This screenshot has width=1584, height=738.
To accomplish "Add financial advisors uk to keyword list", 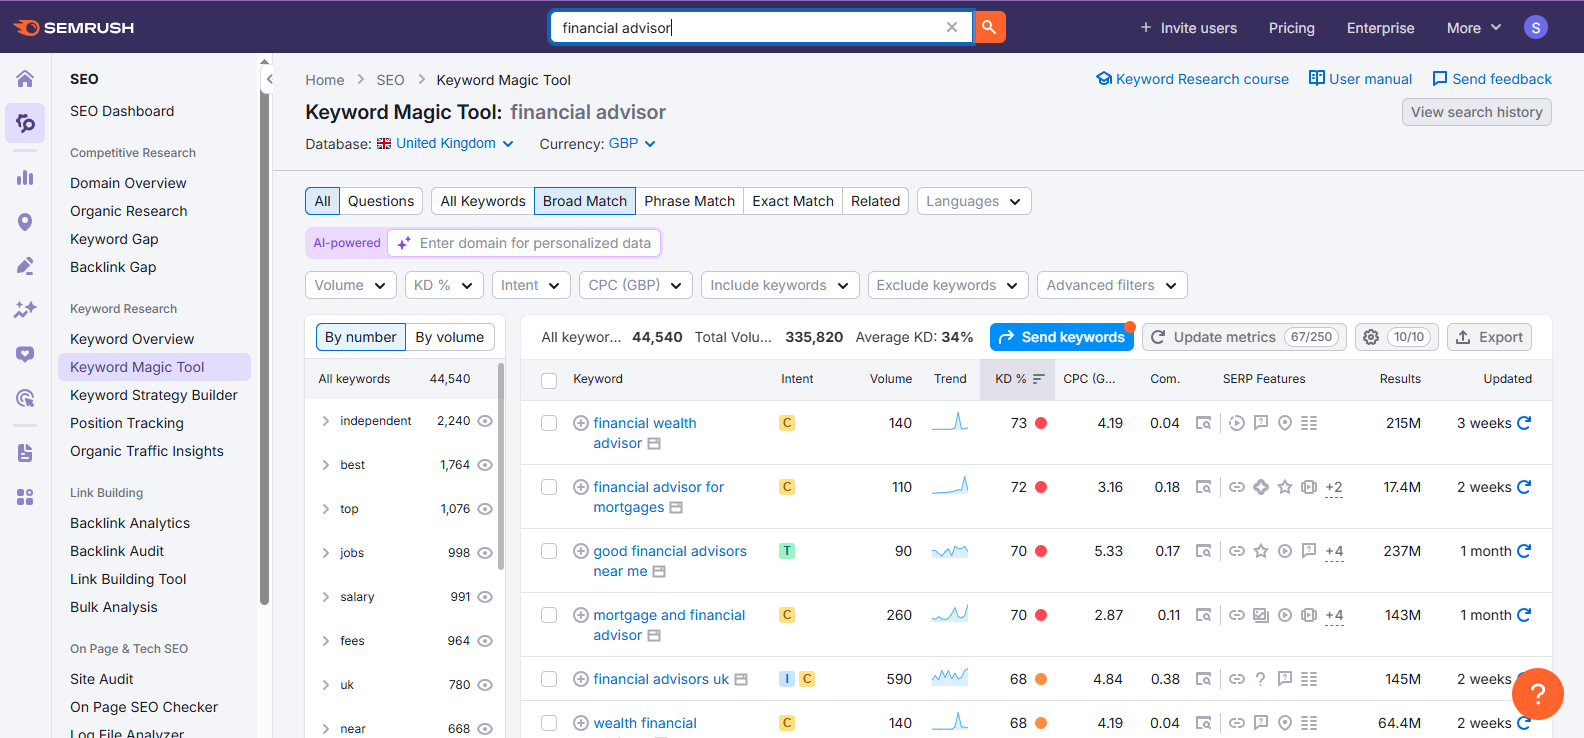I will tap(580, 679).
